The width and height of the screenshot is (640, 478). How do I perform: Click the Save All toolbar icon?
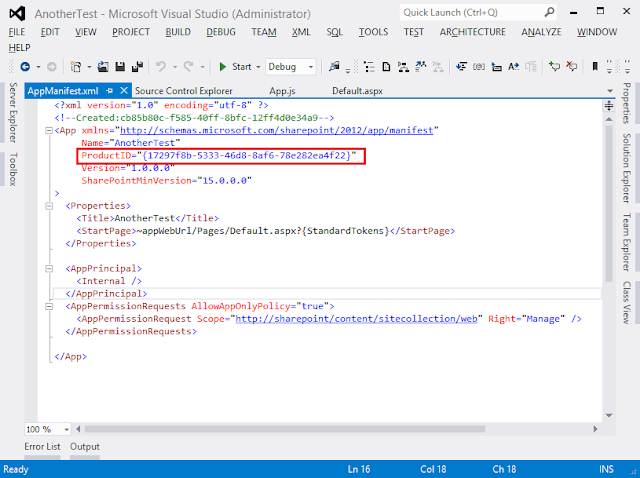[137, 67]
